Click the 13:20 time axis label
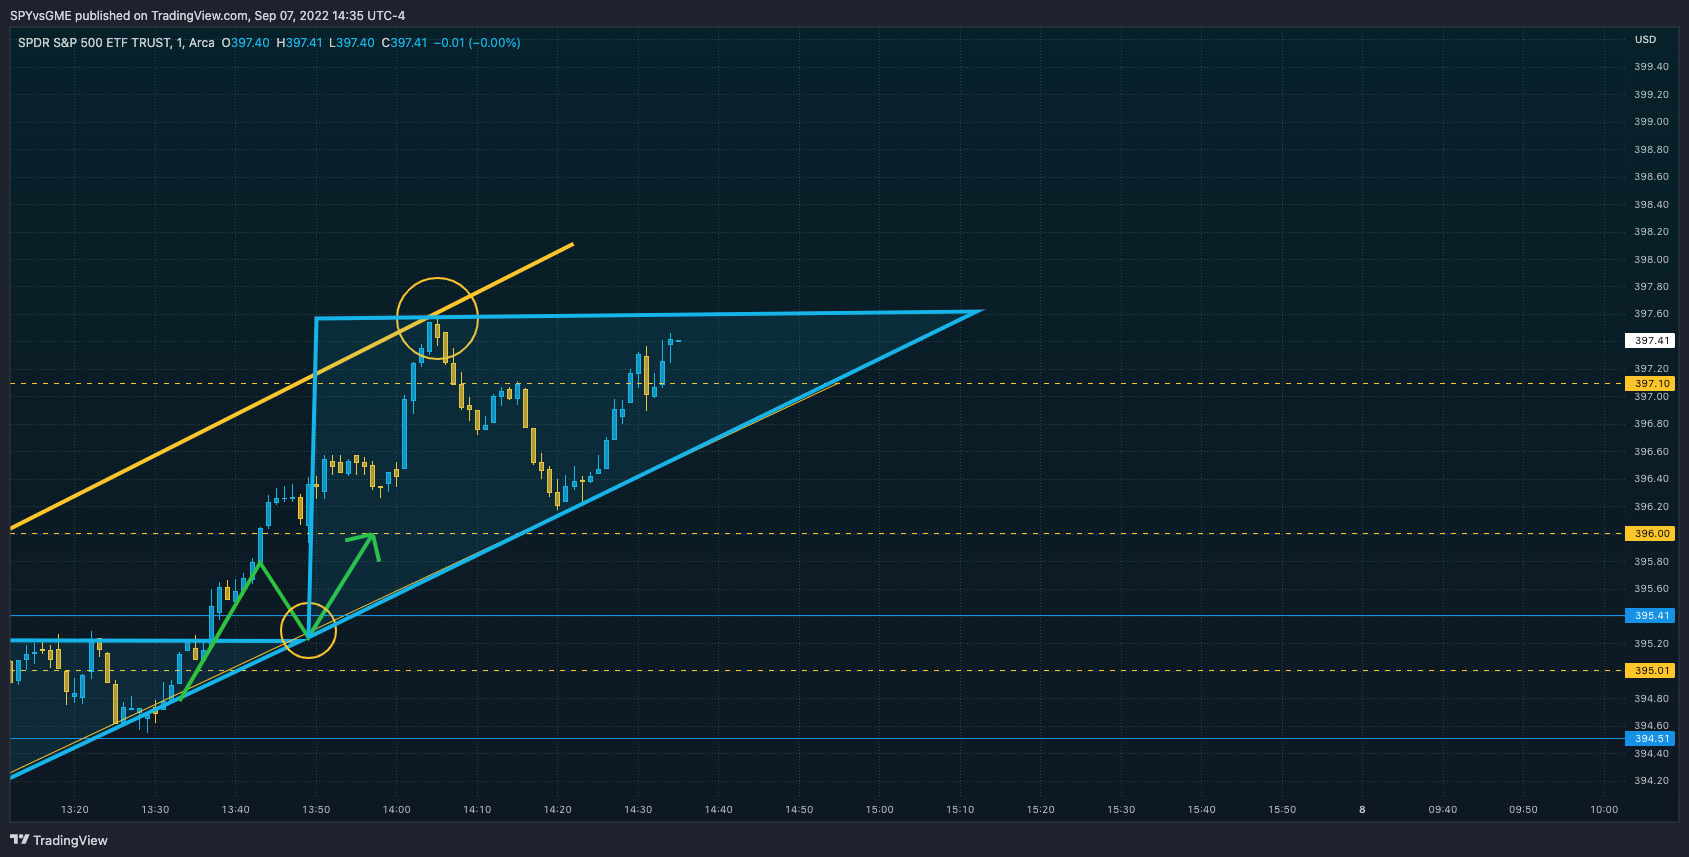 (x=75, y=810)
